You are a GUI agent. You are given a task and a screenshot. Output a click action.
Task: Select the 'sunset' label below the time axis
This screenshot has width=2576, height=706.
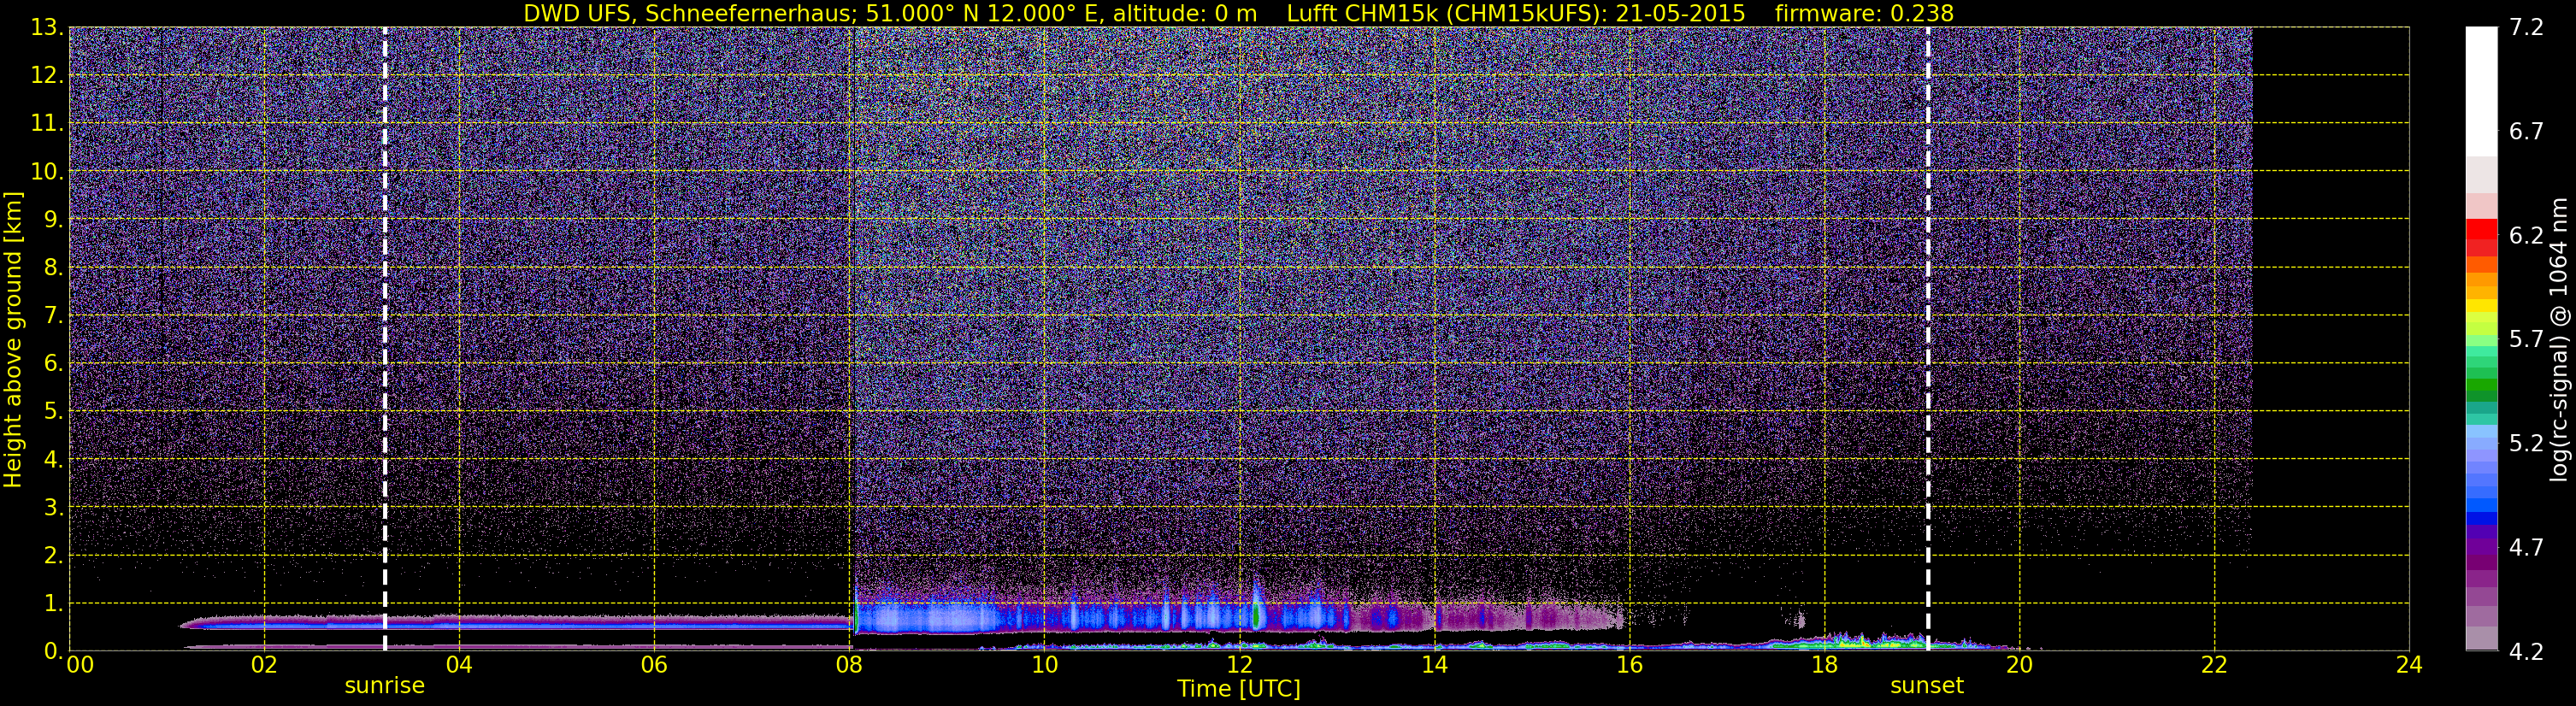pos(1927,686)
